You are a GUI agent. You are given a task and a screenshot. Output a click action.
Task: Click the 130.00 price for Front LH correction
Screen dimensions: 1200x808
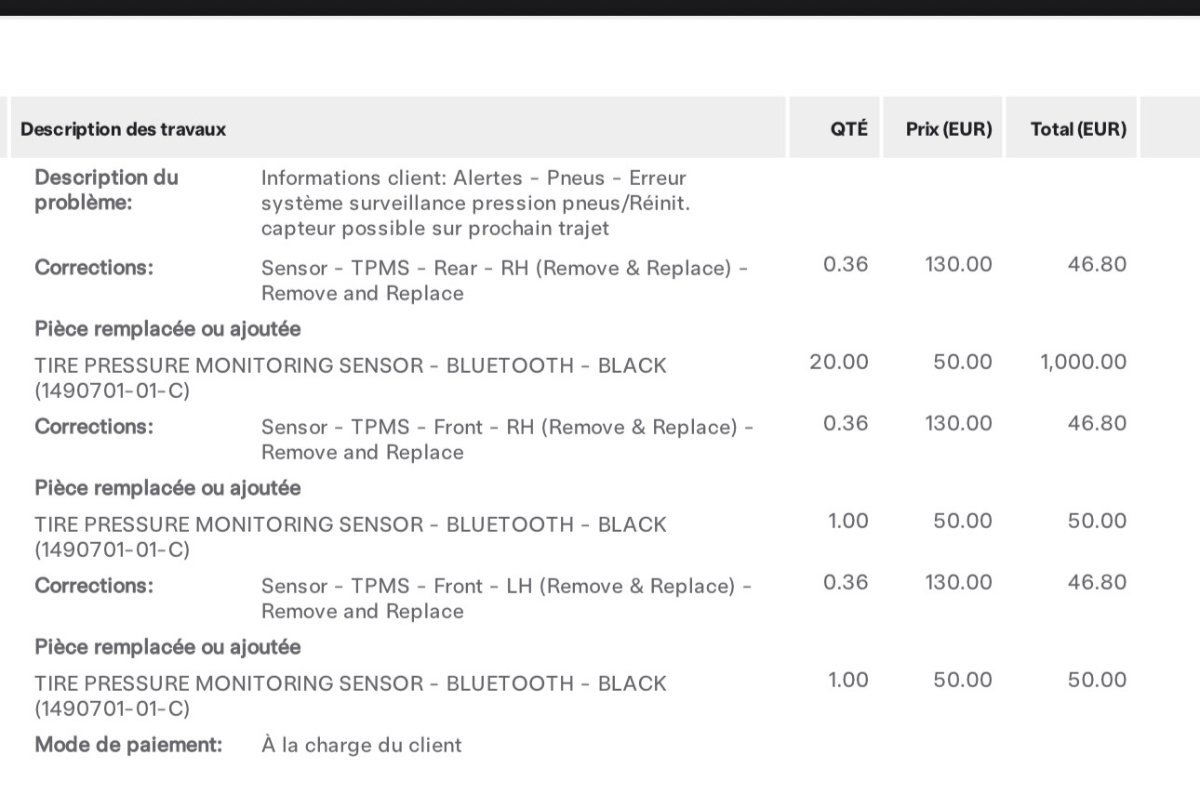[958, 582]
